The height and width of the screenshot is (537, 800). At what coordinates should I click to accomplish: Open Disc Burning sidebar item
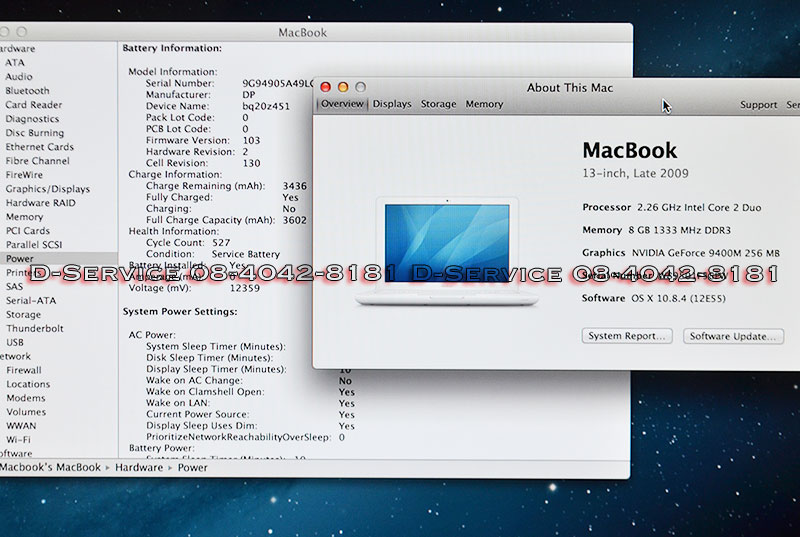pyautogui.click(x=35, y=133)
